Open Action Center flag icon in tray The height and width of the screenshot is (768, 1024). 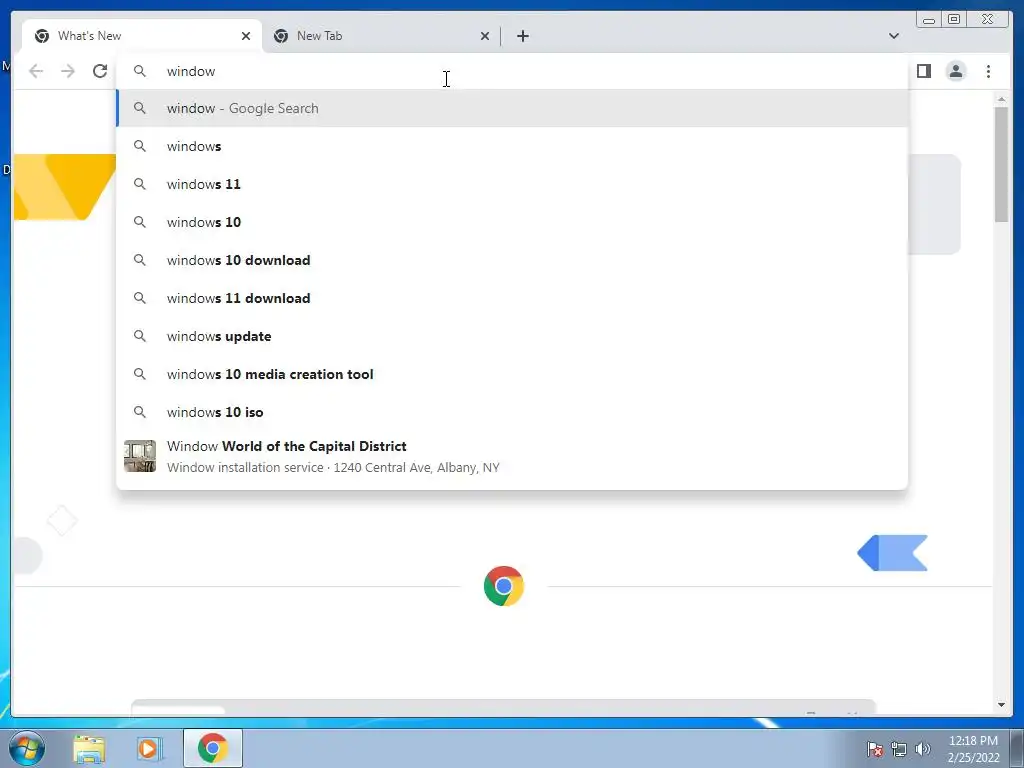tap(874, 749)
